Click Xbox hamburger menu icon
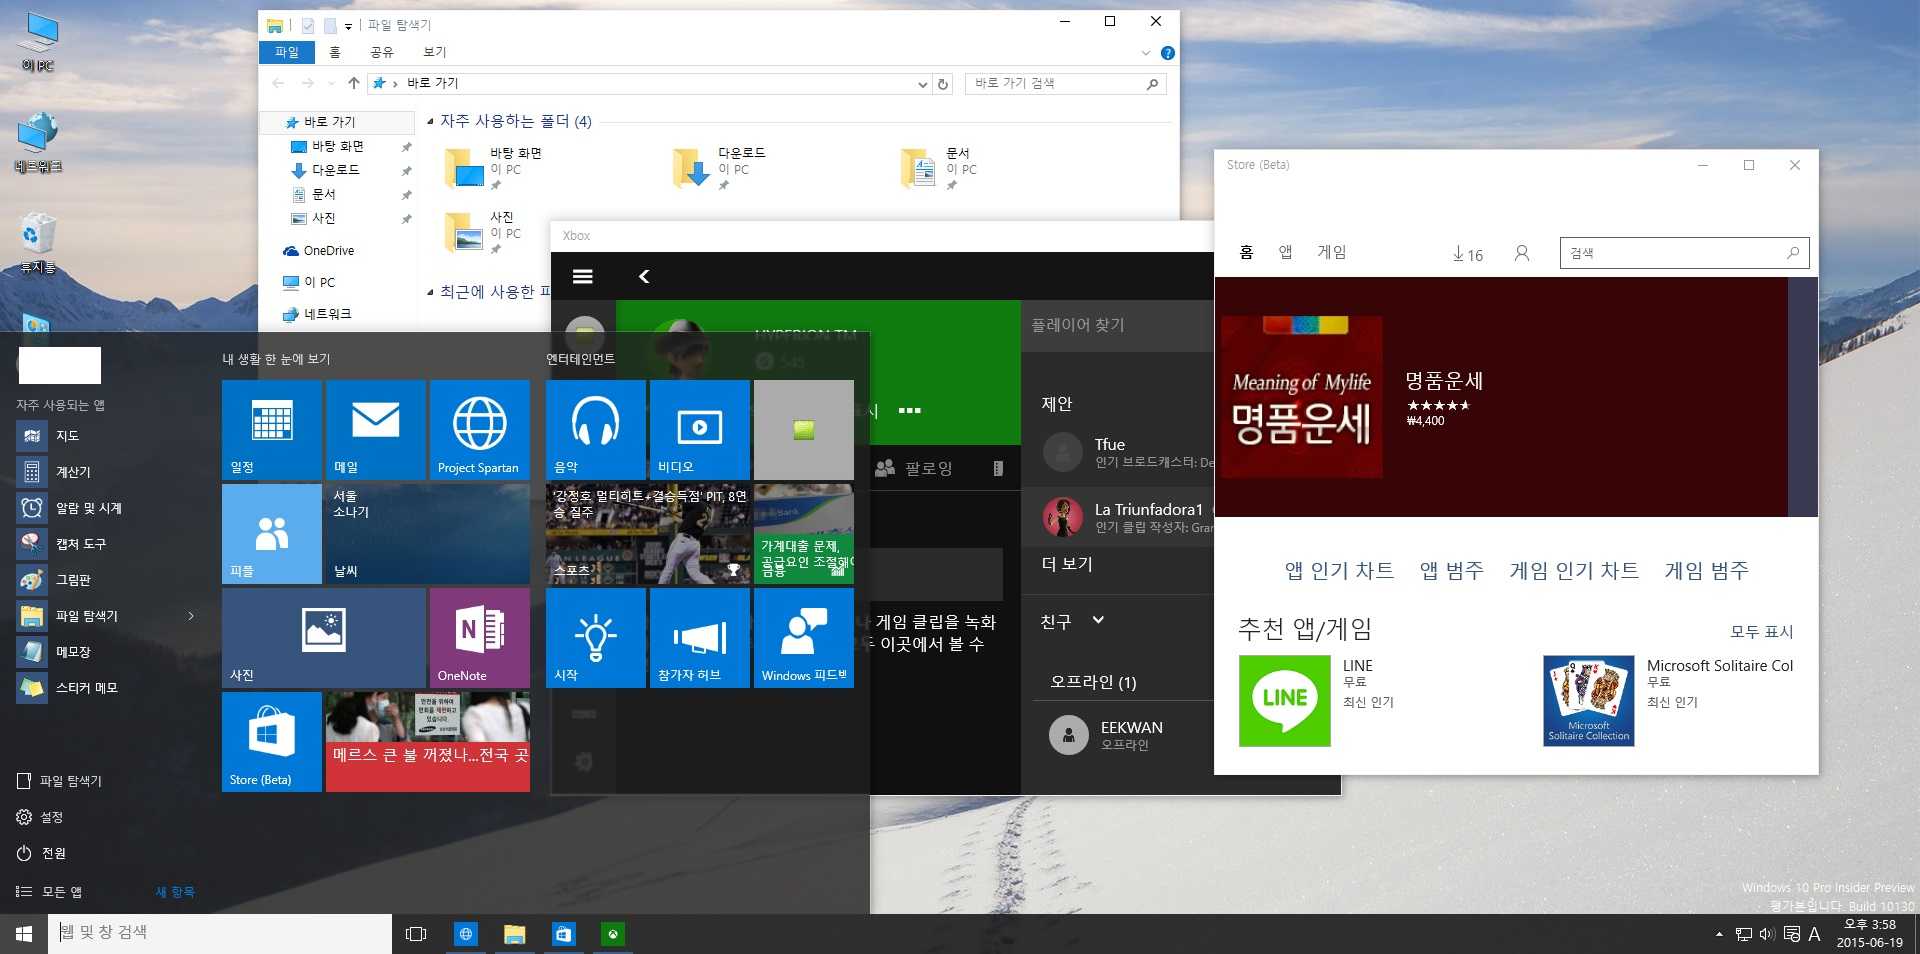This screenshot has height=954, width=1920. coord(583,277)
